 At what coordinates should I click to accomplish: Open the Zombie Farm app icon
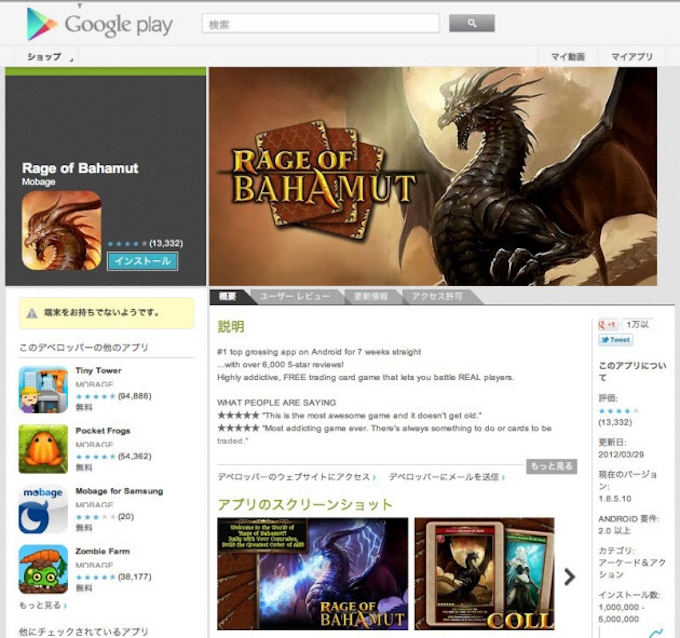43,569
